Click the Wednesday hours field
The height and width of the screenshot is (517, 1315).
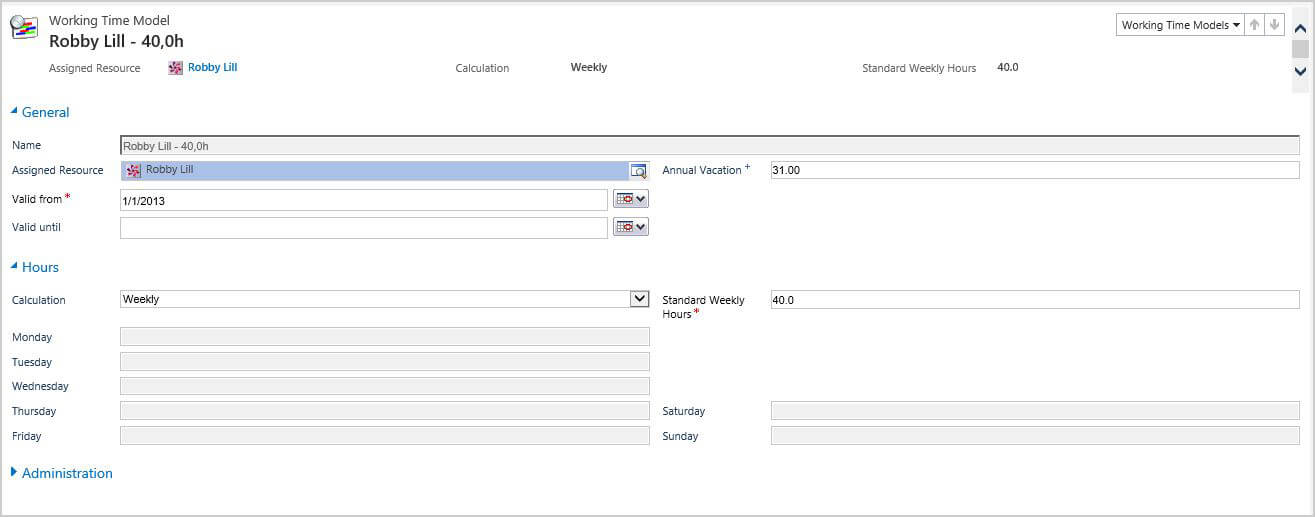pos(385,386)
